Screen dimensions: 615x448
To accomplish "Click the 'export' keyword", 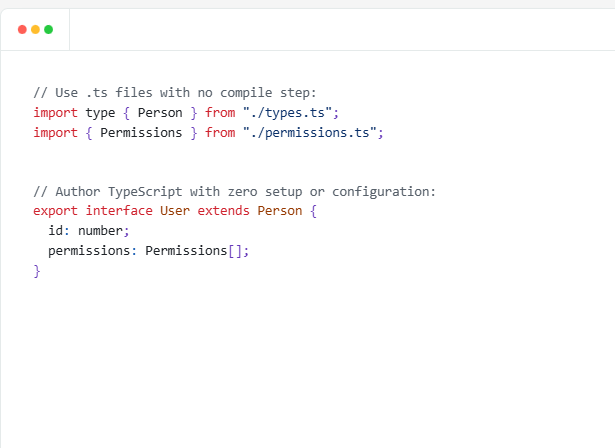I will (x=55, y=211).
